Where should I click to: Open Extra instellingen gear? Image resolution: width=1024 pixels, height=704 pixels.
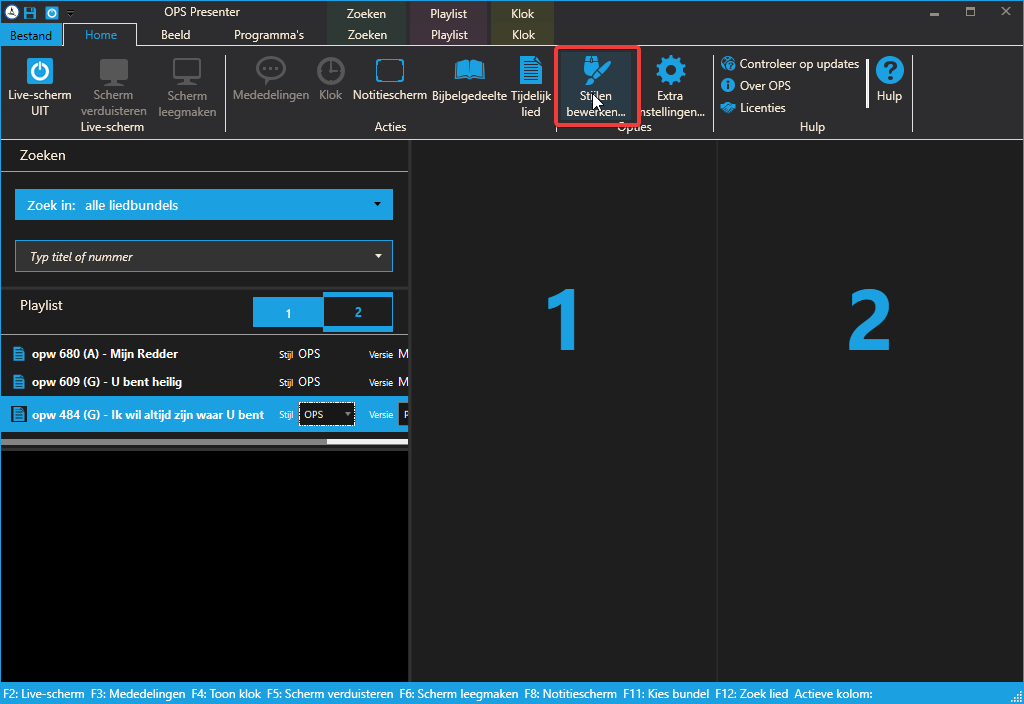(671, 86)
